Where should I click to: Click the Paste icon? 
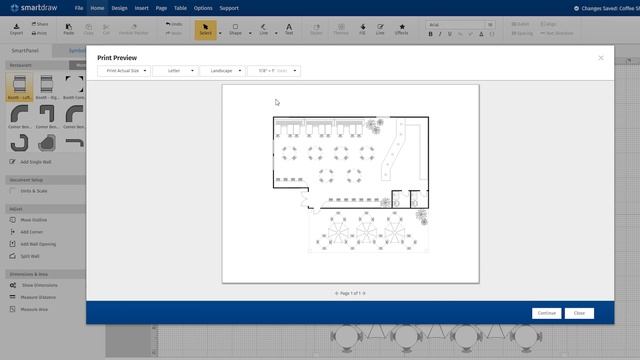pyautogui.click(x=69, y=29)
